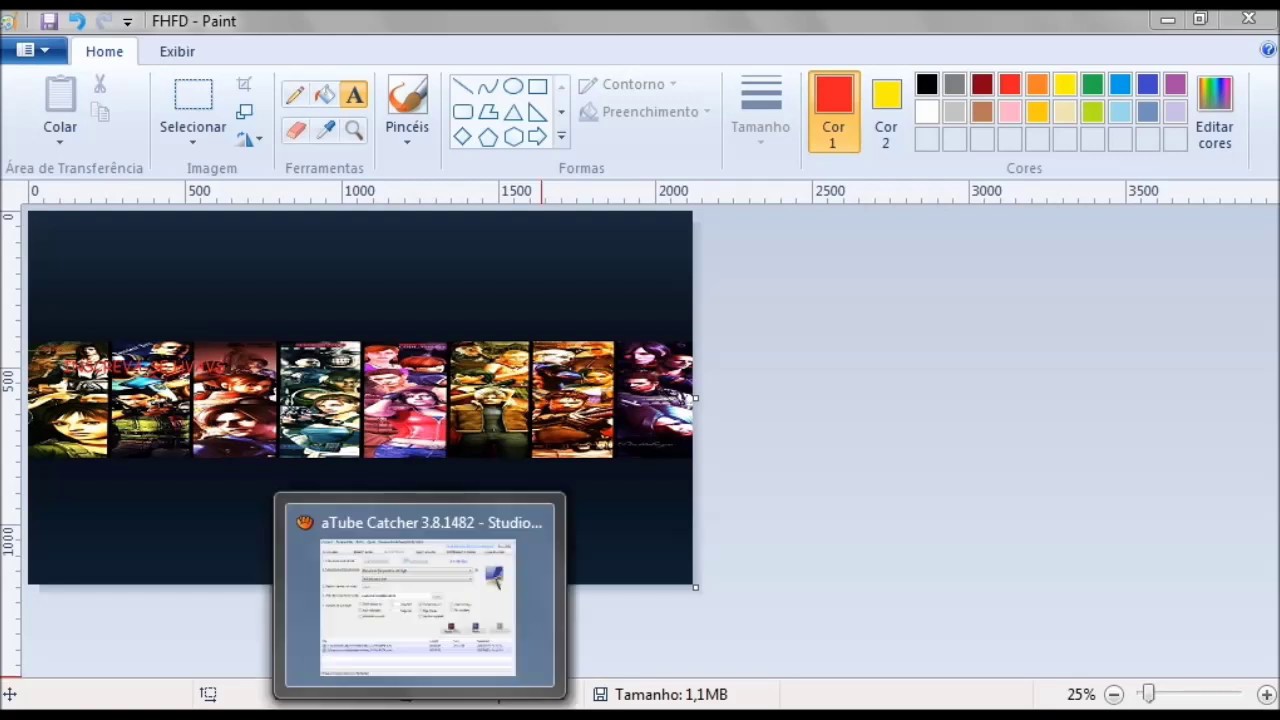Image resolution: width=1280 pixels, height=720 pixels.
Task: Choose the Rounded rectangle shape
Action: pos(463,112)
